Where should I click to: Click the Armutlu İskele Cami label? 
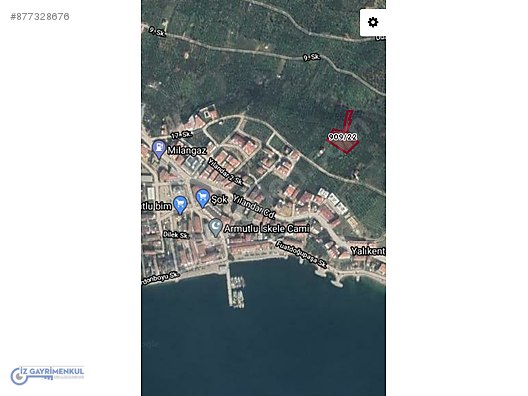(x=266, y=229)
